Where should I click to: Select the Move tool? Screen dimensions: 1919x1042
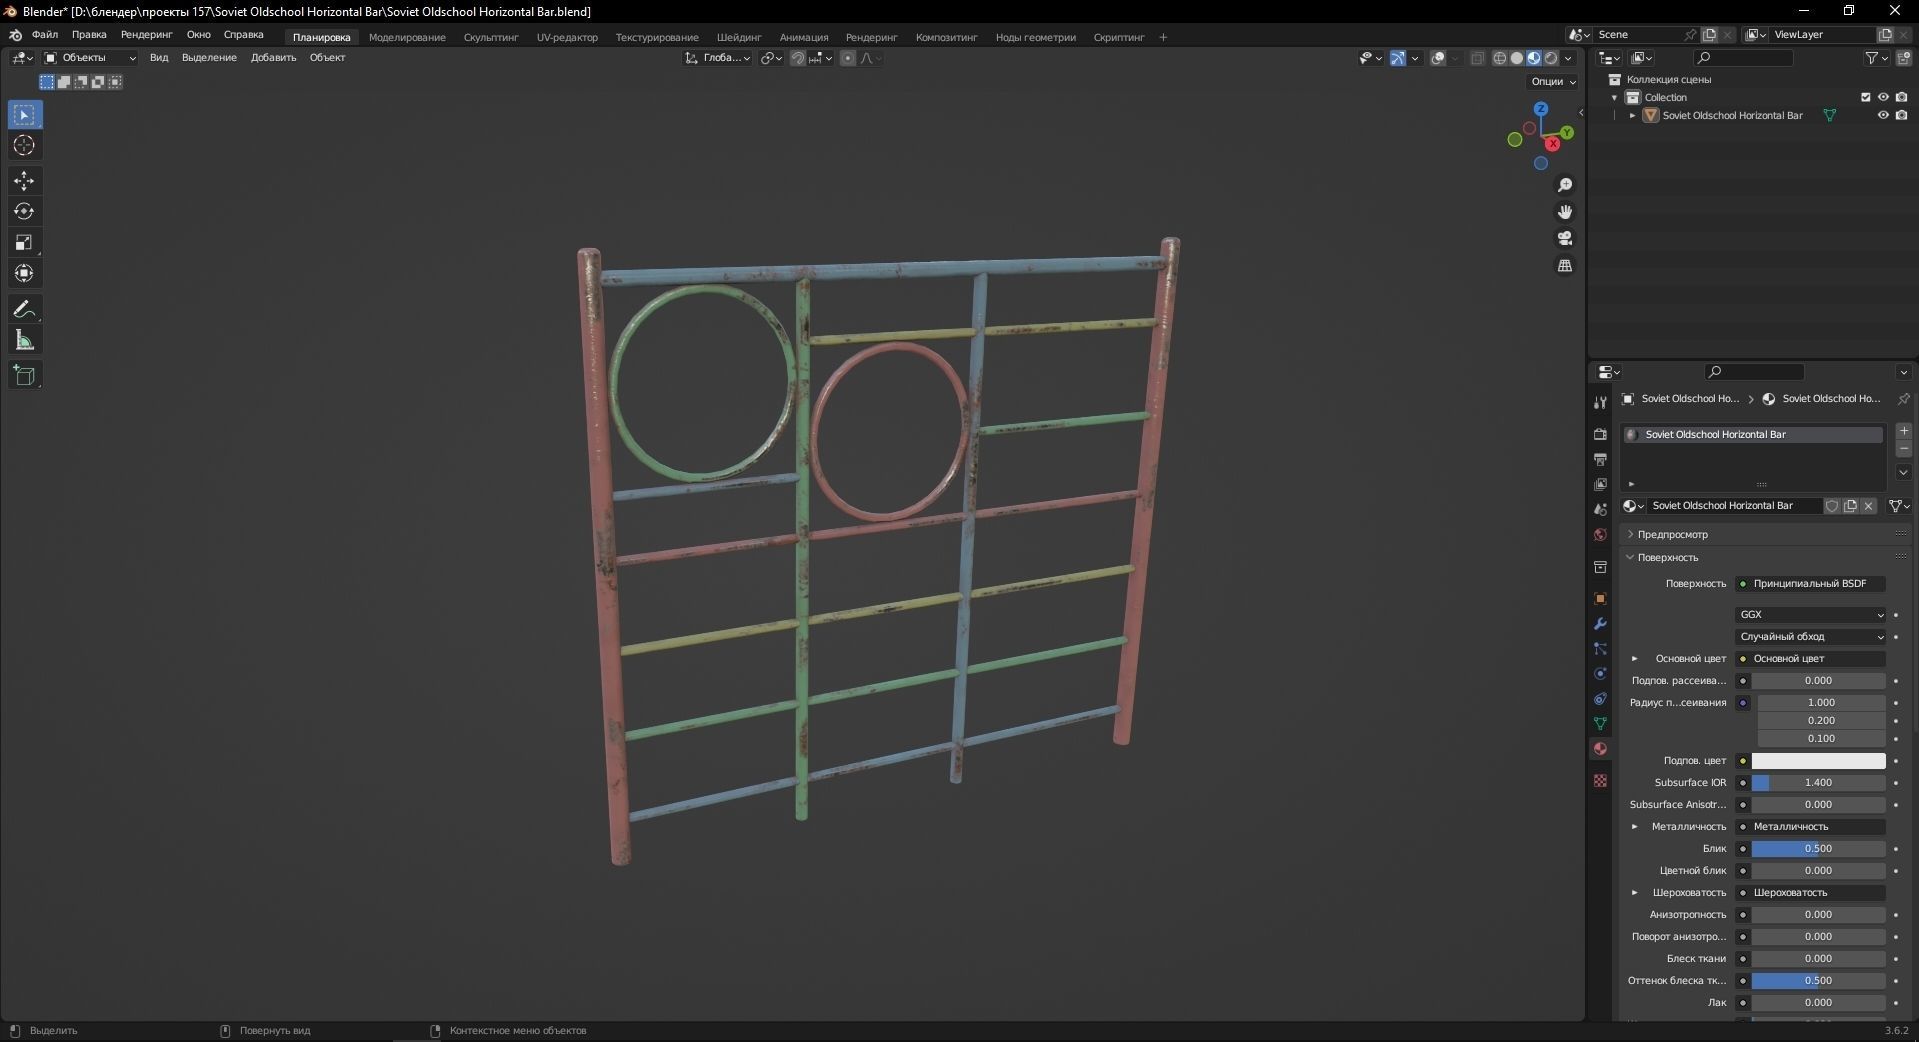(x=25, y=181)
